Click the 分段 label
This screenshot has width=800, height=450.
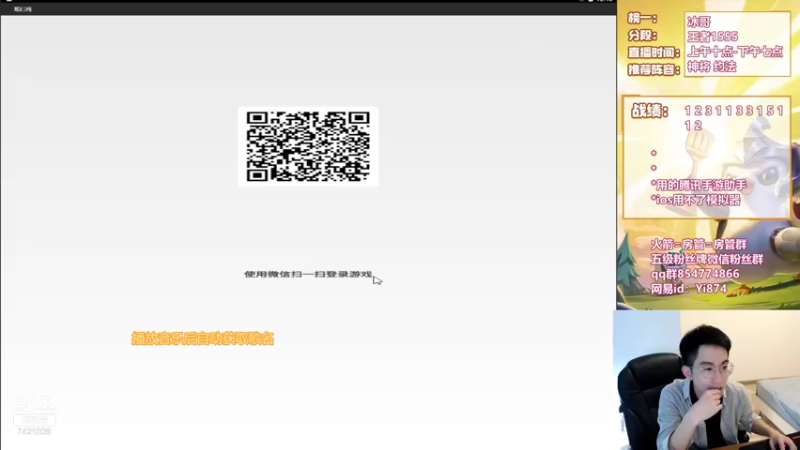[642, 35]
